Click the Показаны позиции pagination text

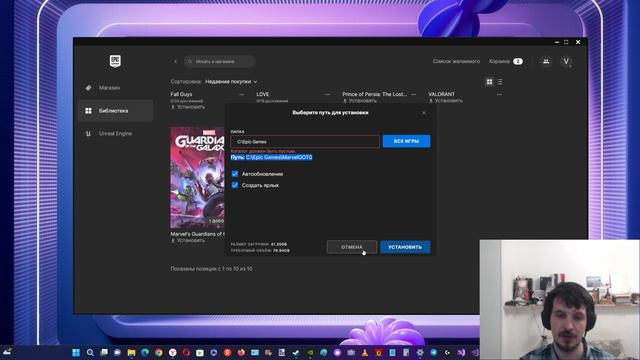tap(211, 269)
